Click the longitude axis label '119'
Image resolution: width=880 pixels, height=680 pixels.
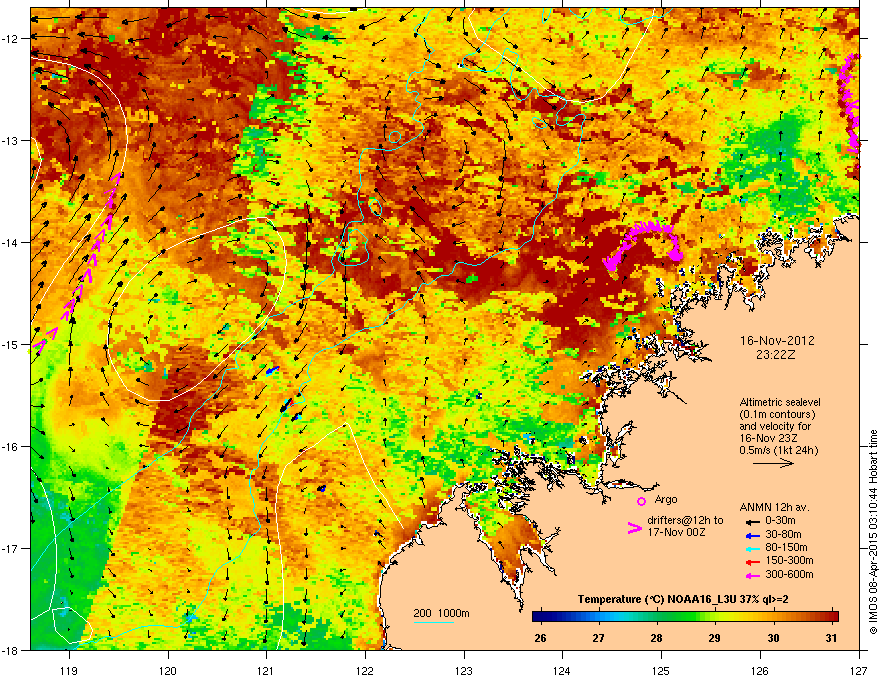tap(69, 670)
